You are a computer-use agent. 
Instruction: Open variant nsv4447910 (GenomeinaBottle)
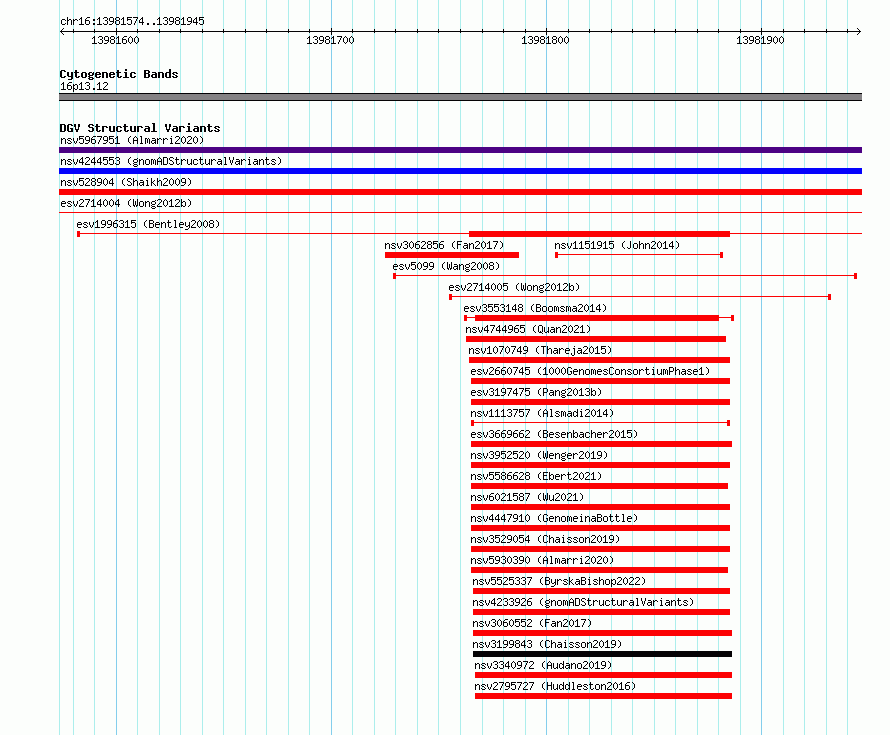(x=554, y=518)
